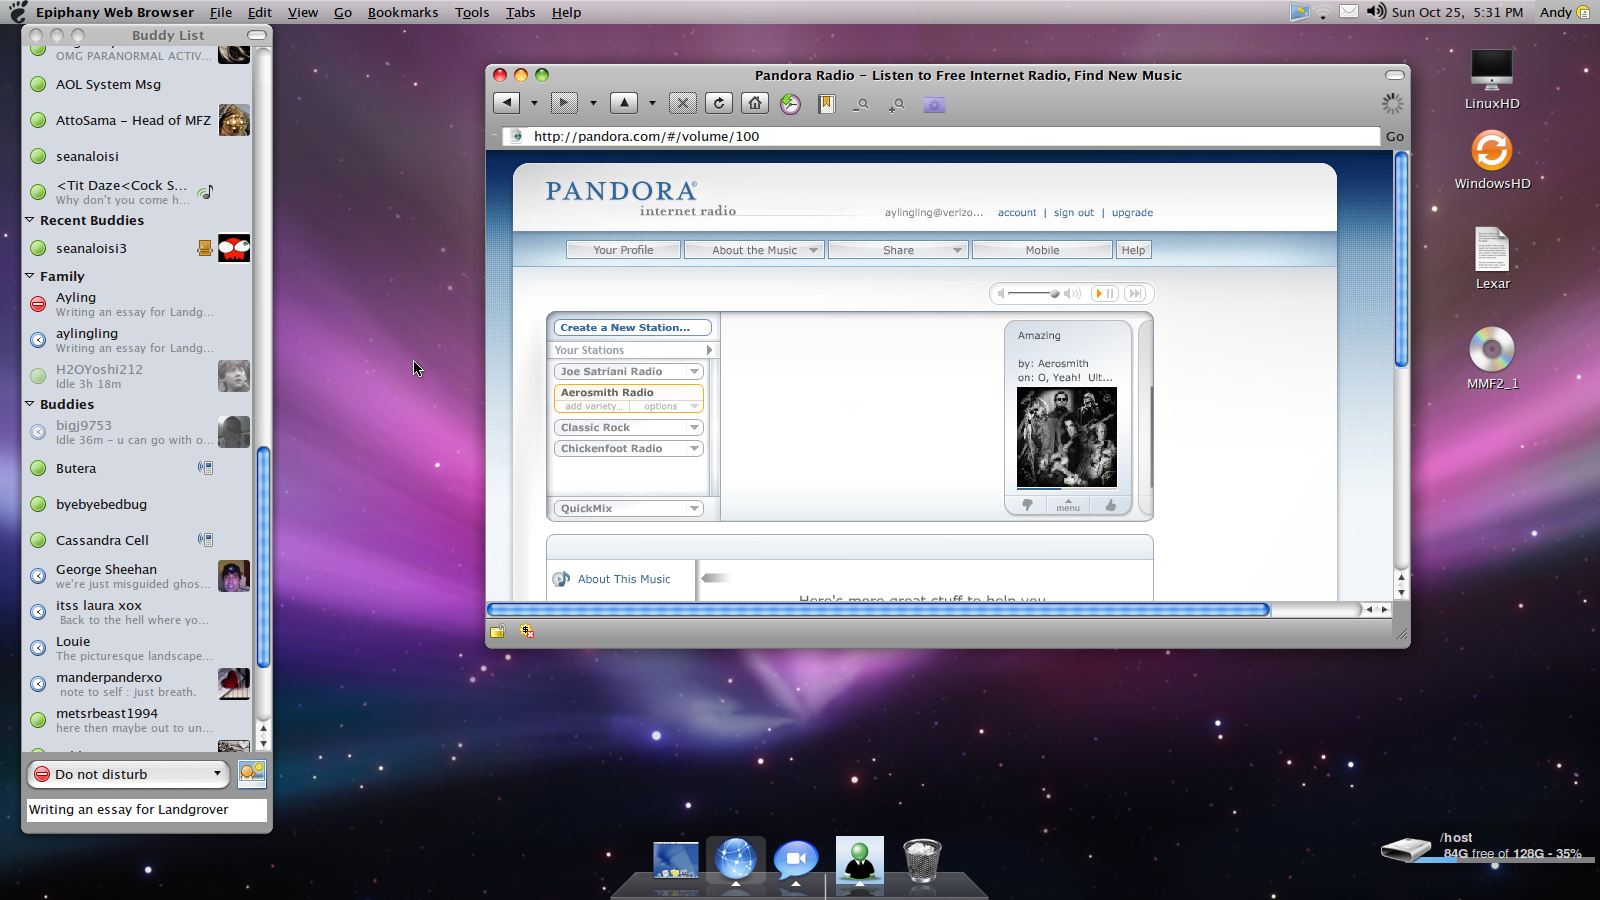Go forward with browser Forward arrow
This screenshot has width=1600, height=900.
[564, 103]
